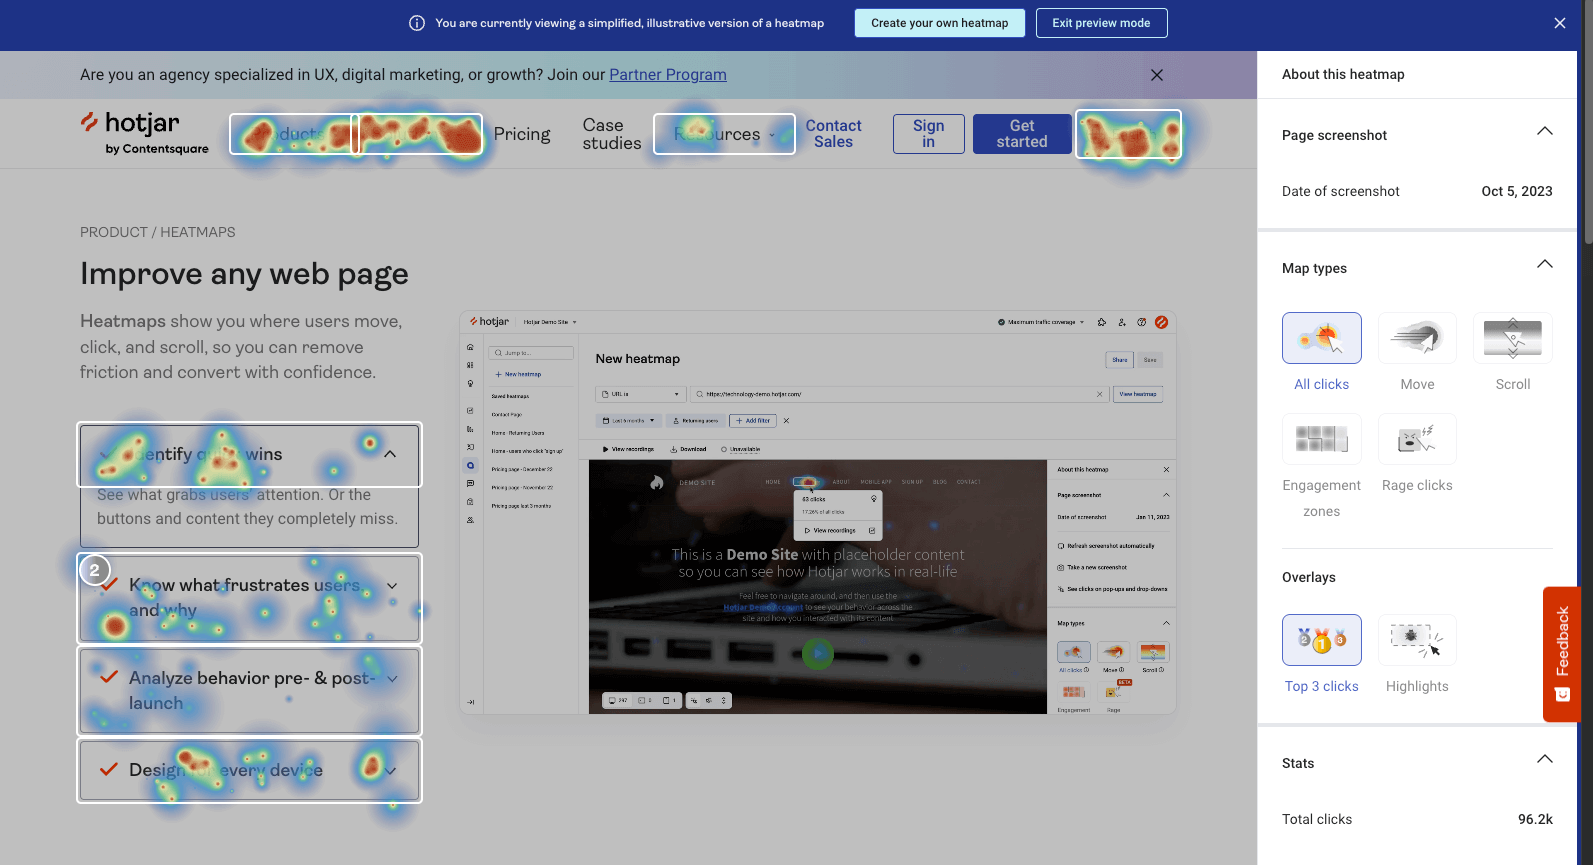Viewport: 1593px width, 865px height.
Task: Collapse the Page screenshot section
Action: click(1545, 132)
